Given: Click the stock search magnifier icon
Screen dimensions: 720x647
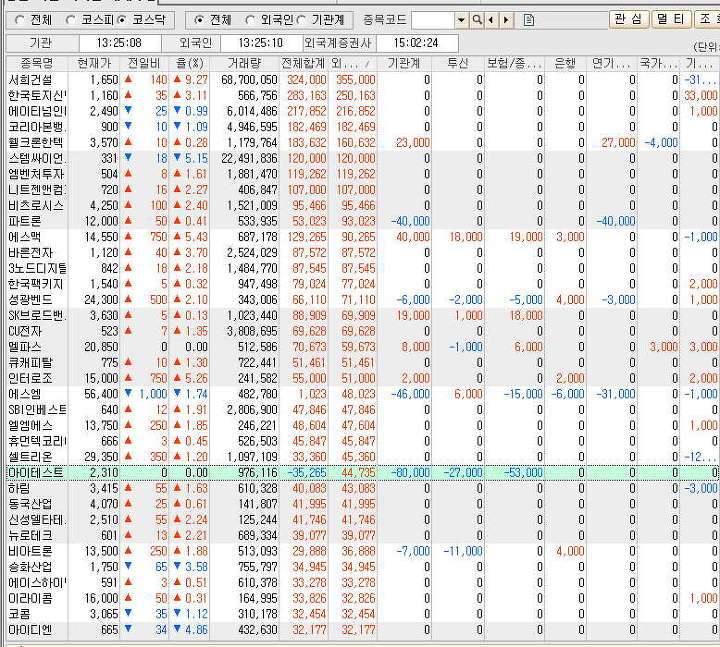Looking at the screenshot, I should coord(478,20).
